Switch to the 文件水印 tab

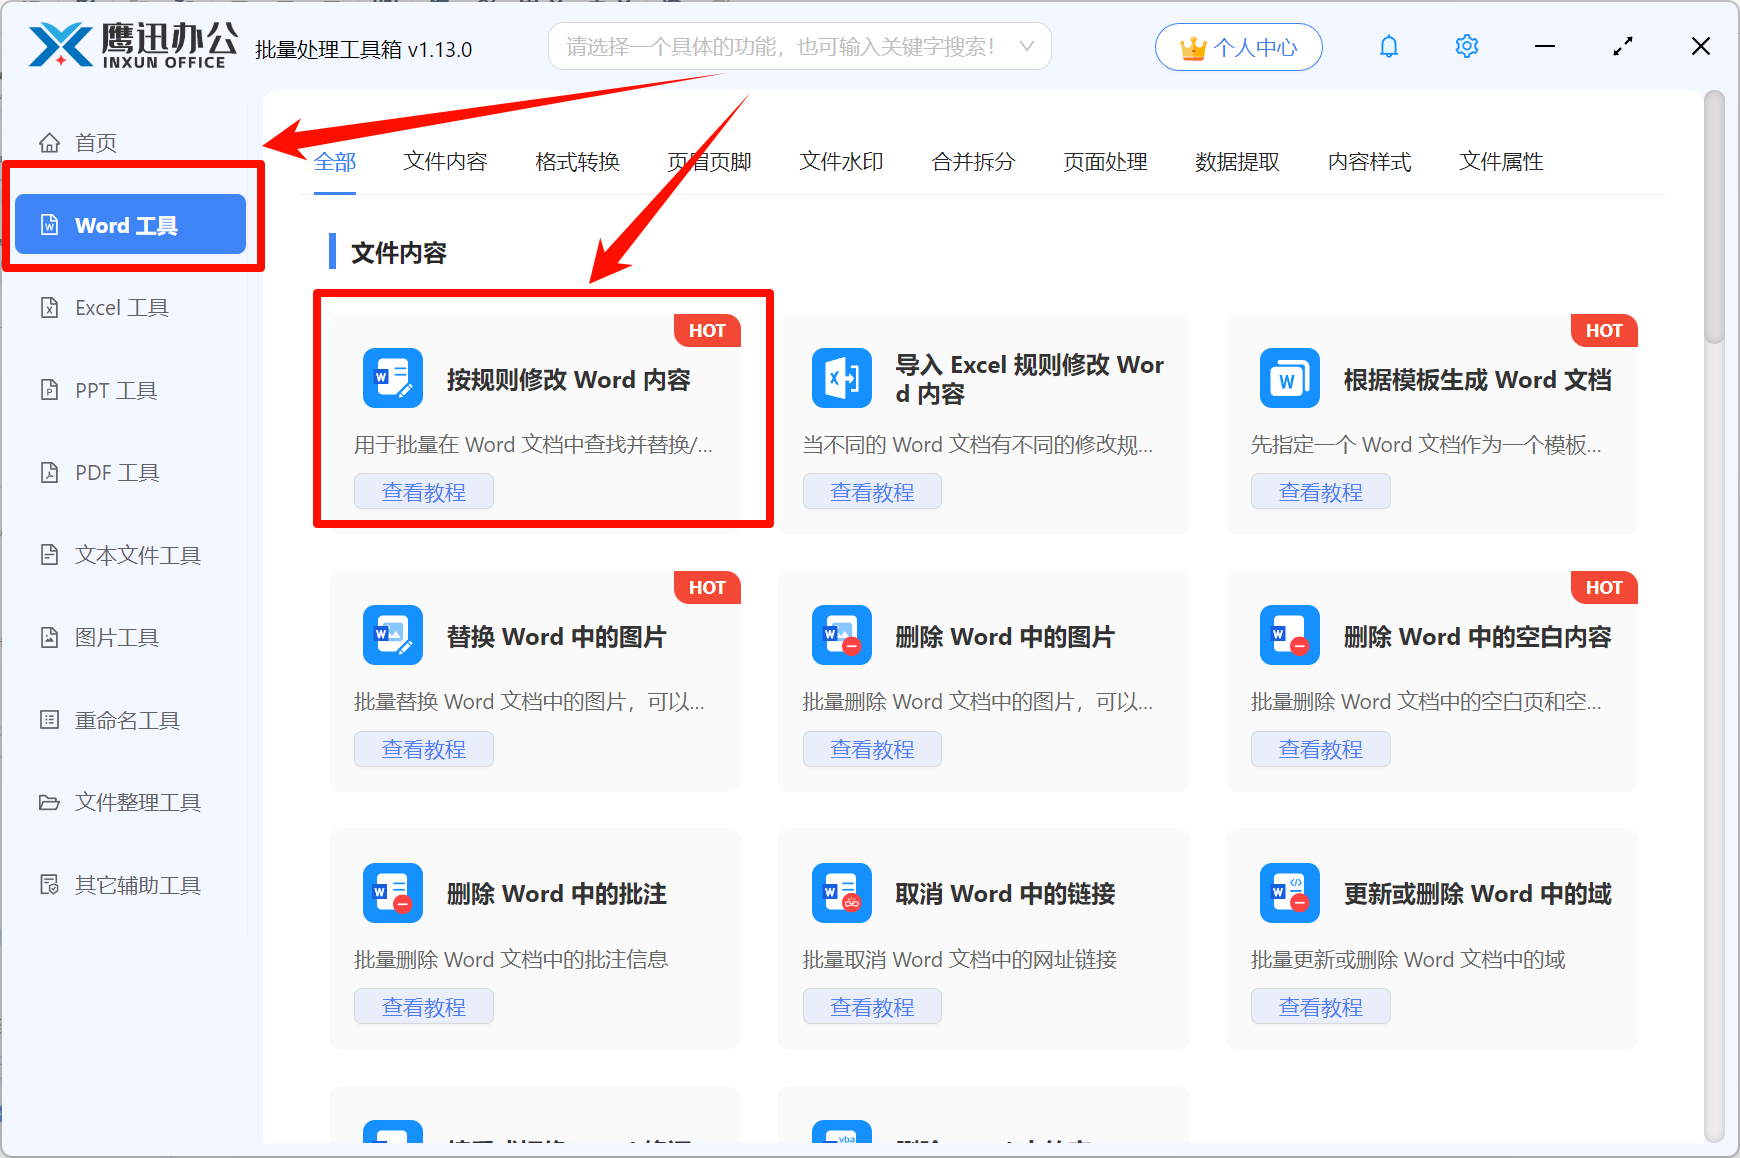(x=840, y=162)
